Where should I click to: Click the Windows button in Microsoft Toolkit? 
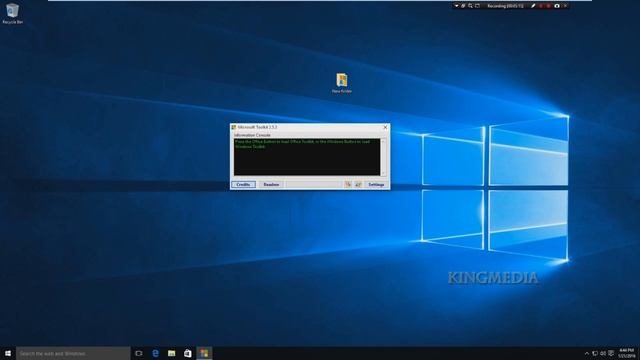pyautogui.click(x=358, y=184)
